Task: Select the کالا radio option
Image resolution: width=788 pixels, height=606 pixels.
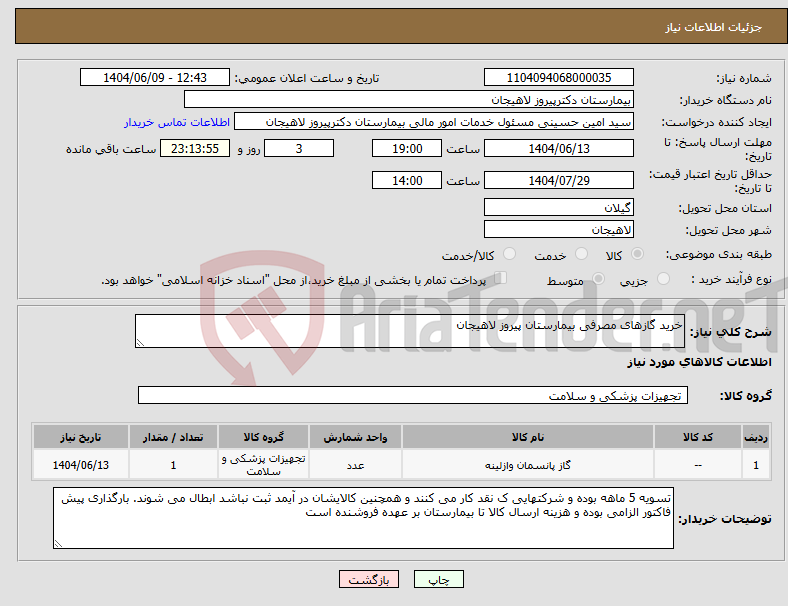Action: pyautogui.click(x=637, y=254)
